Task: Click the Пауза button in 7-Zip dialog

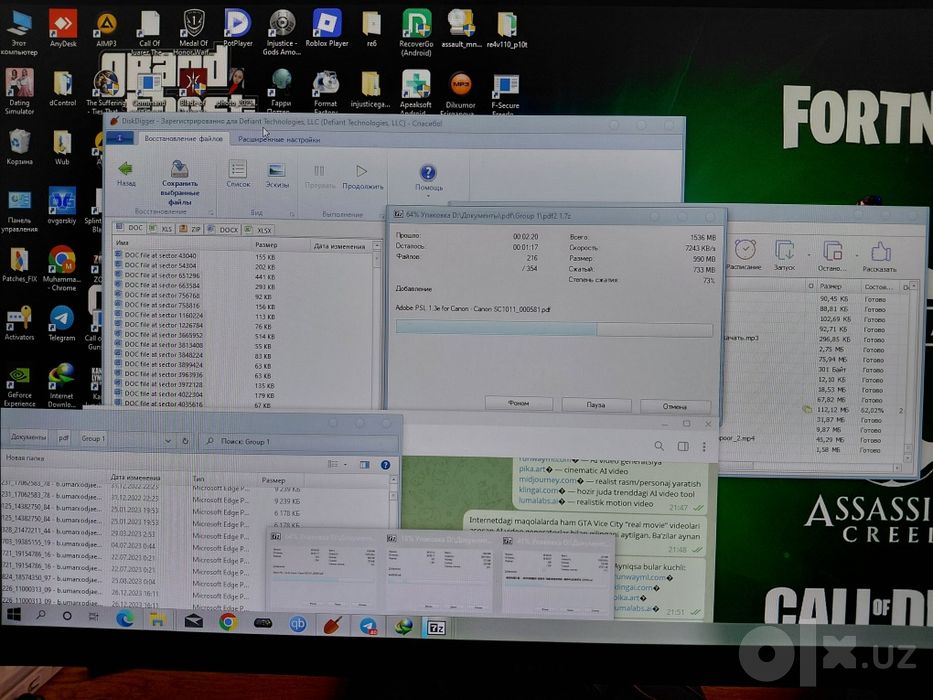Action: [596, 405]
